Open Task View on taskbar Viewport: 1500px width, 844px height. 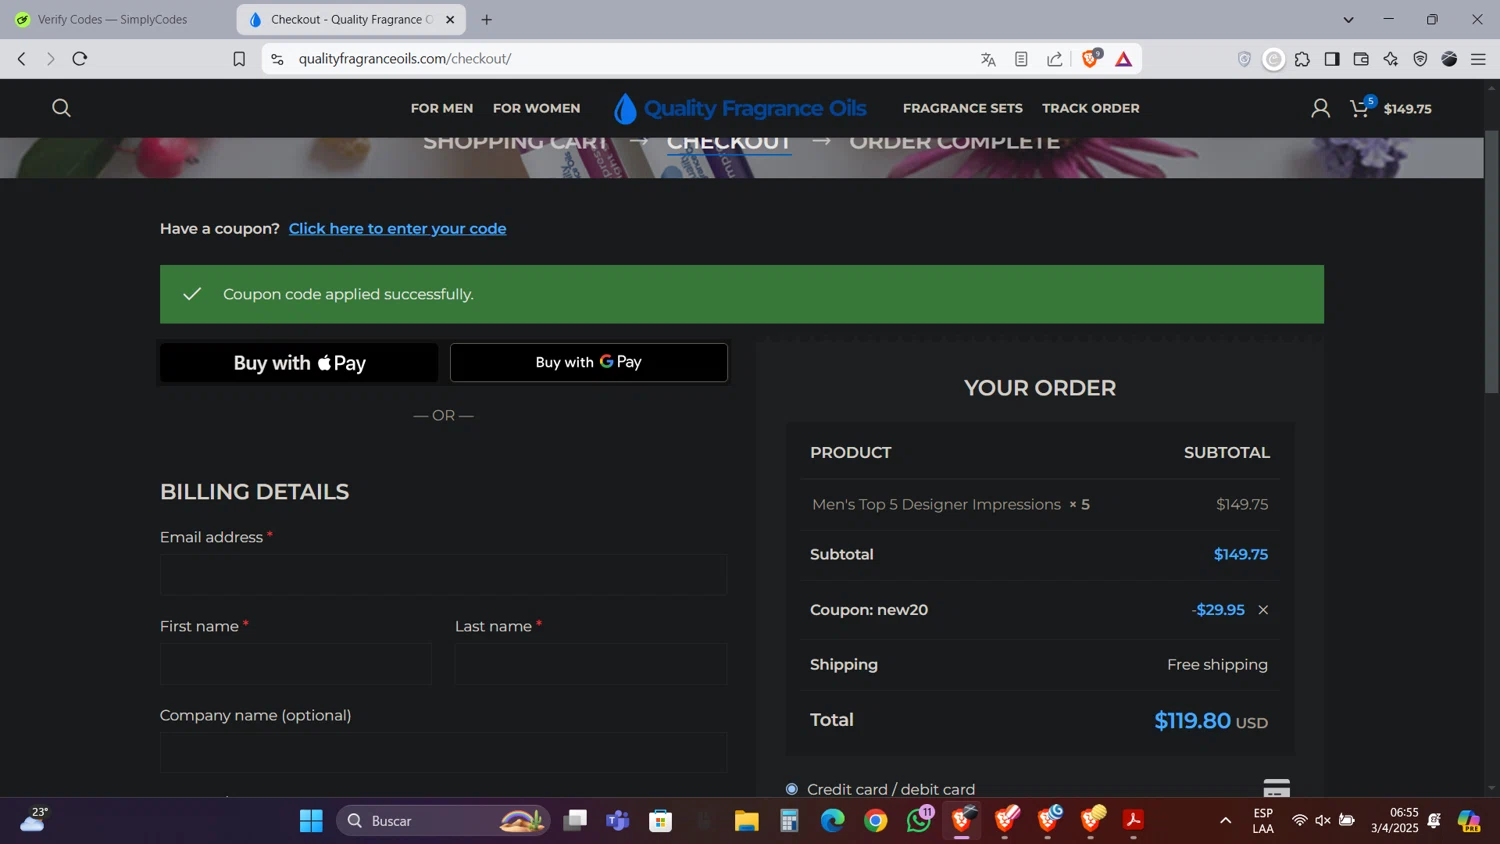pyautogui.click(x=575, y=821)
